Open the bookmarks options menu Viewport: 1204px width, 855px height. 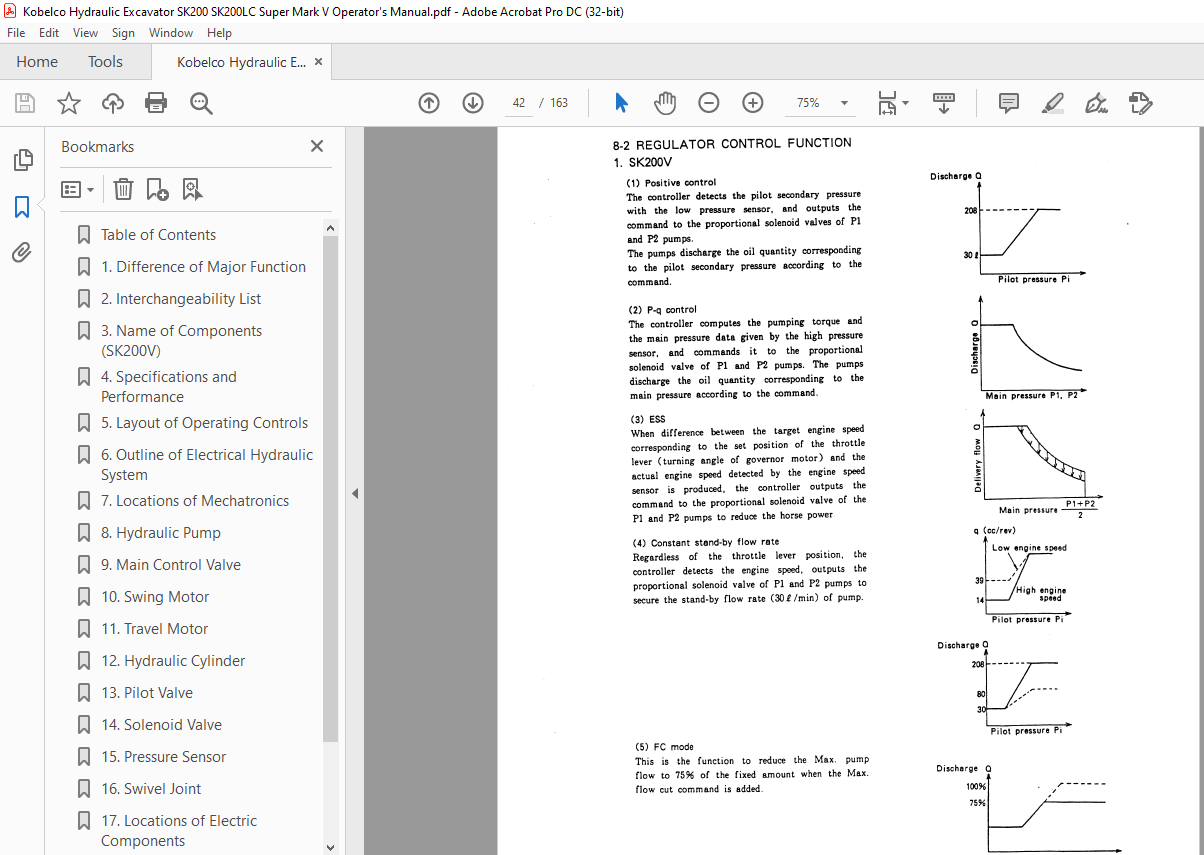77,189
